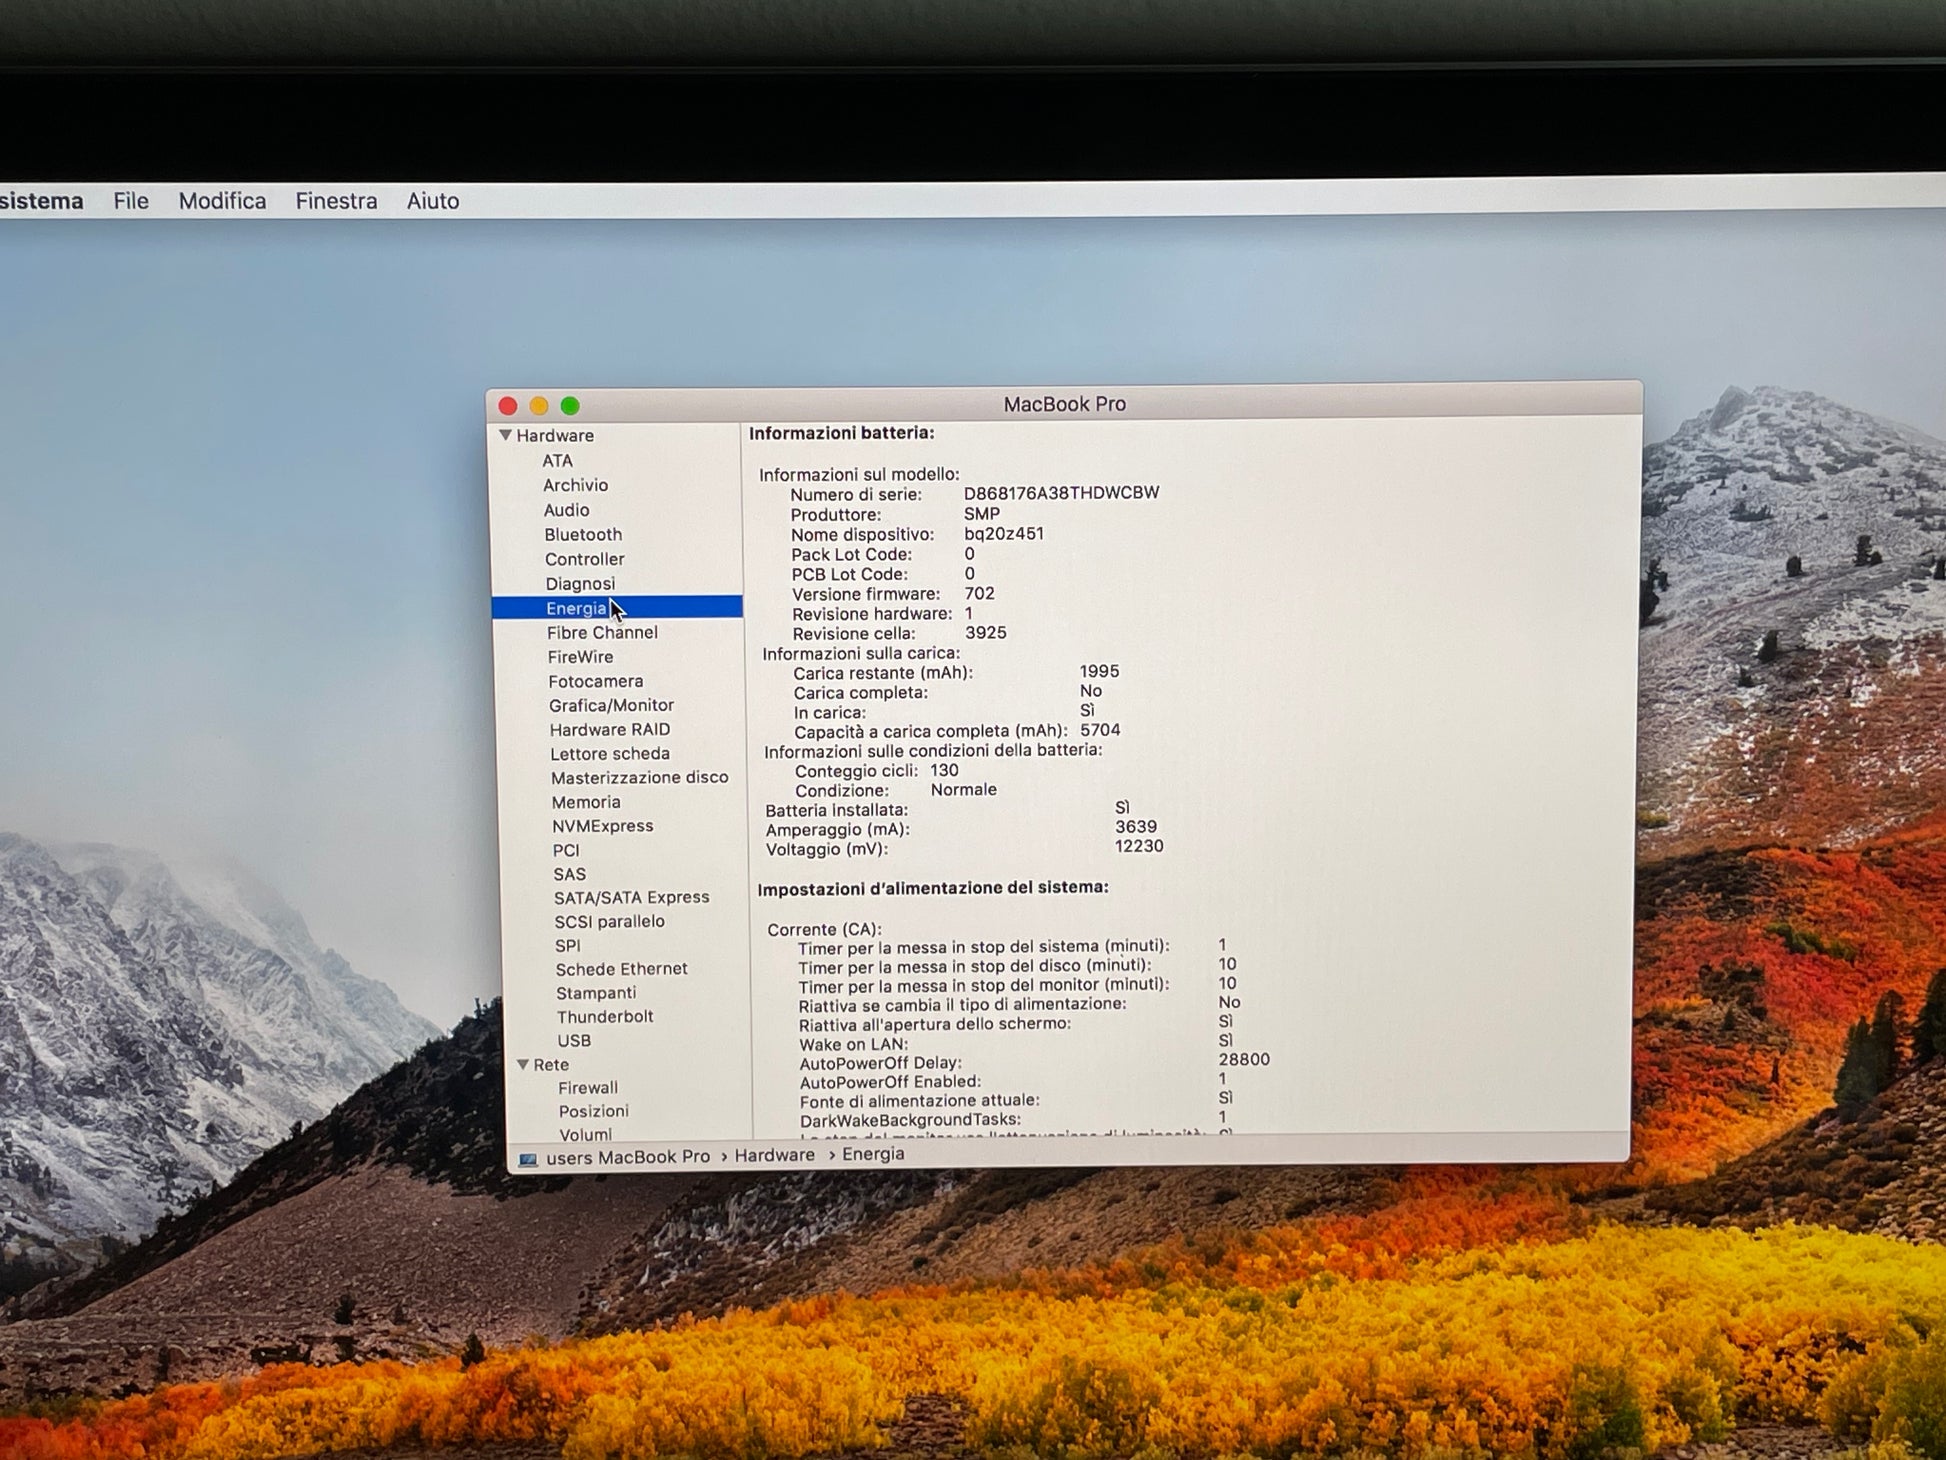Viewport: 1946px width, 1460px height.
Task: Click the 'Wake on LAN:' label
Action: [853, 1044]
